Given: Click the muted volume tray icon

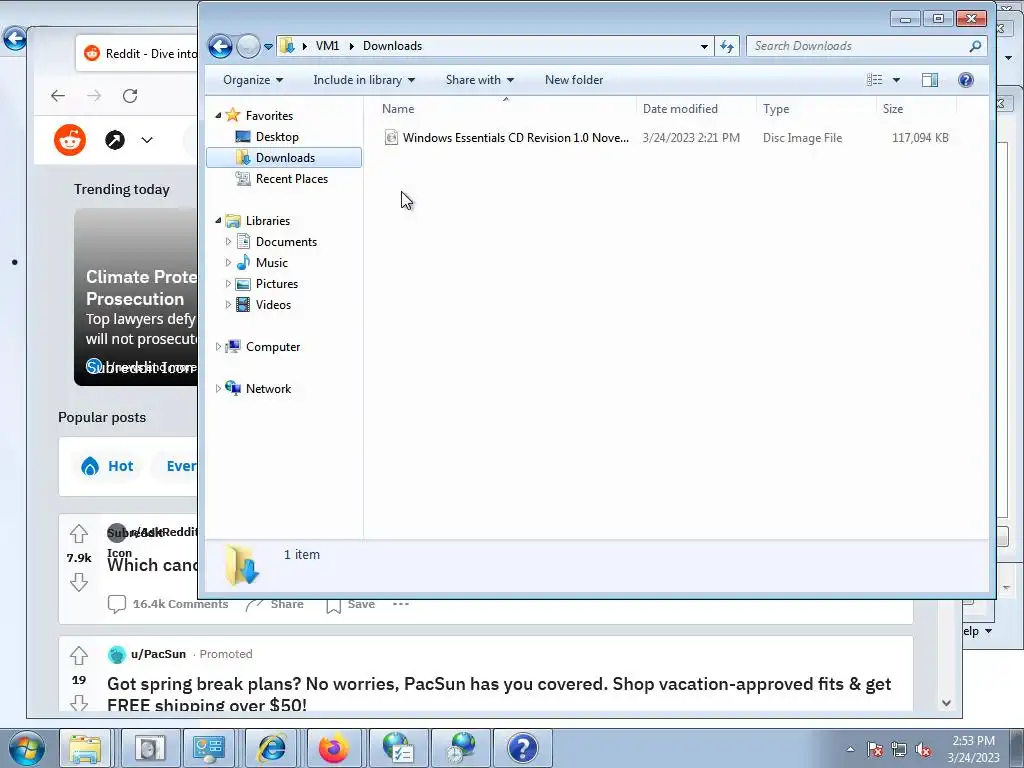Looking at the screenshot, I should [x=922, y=750].
